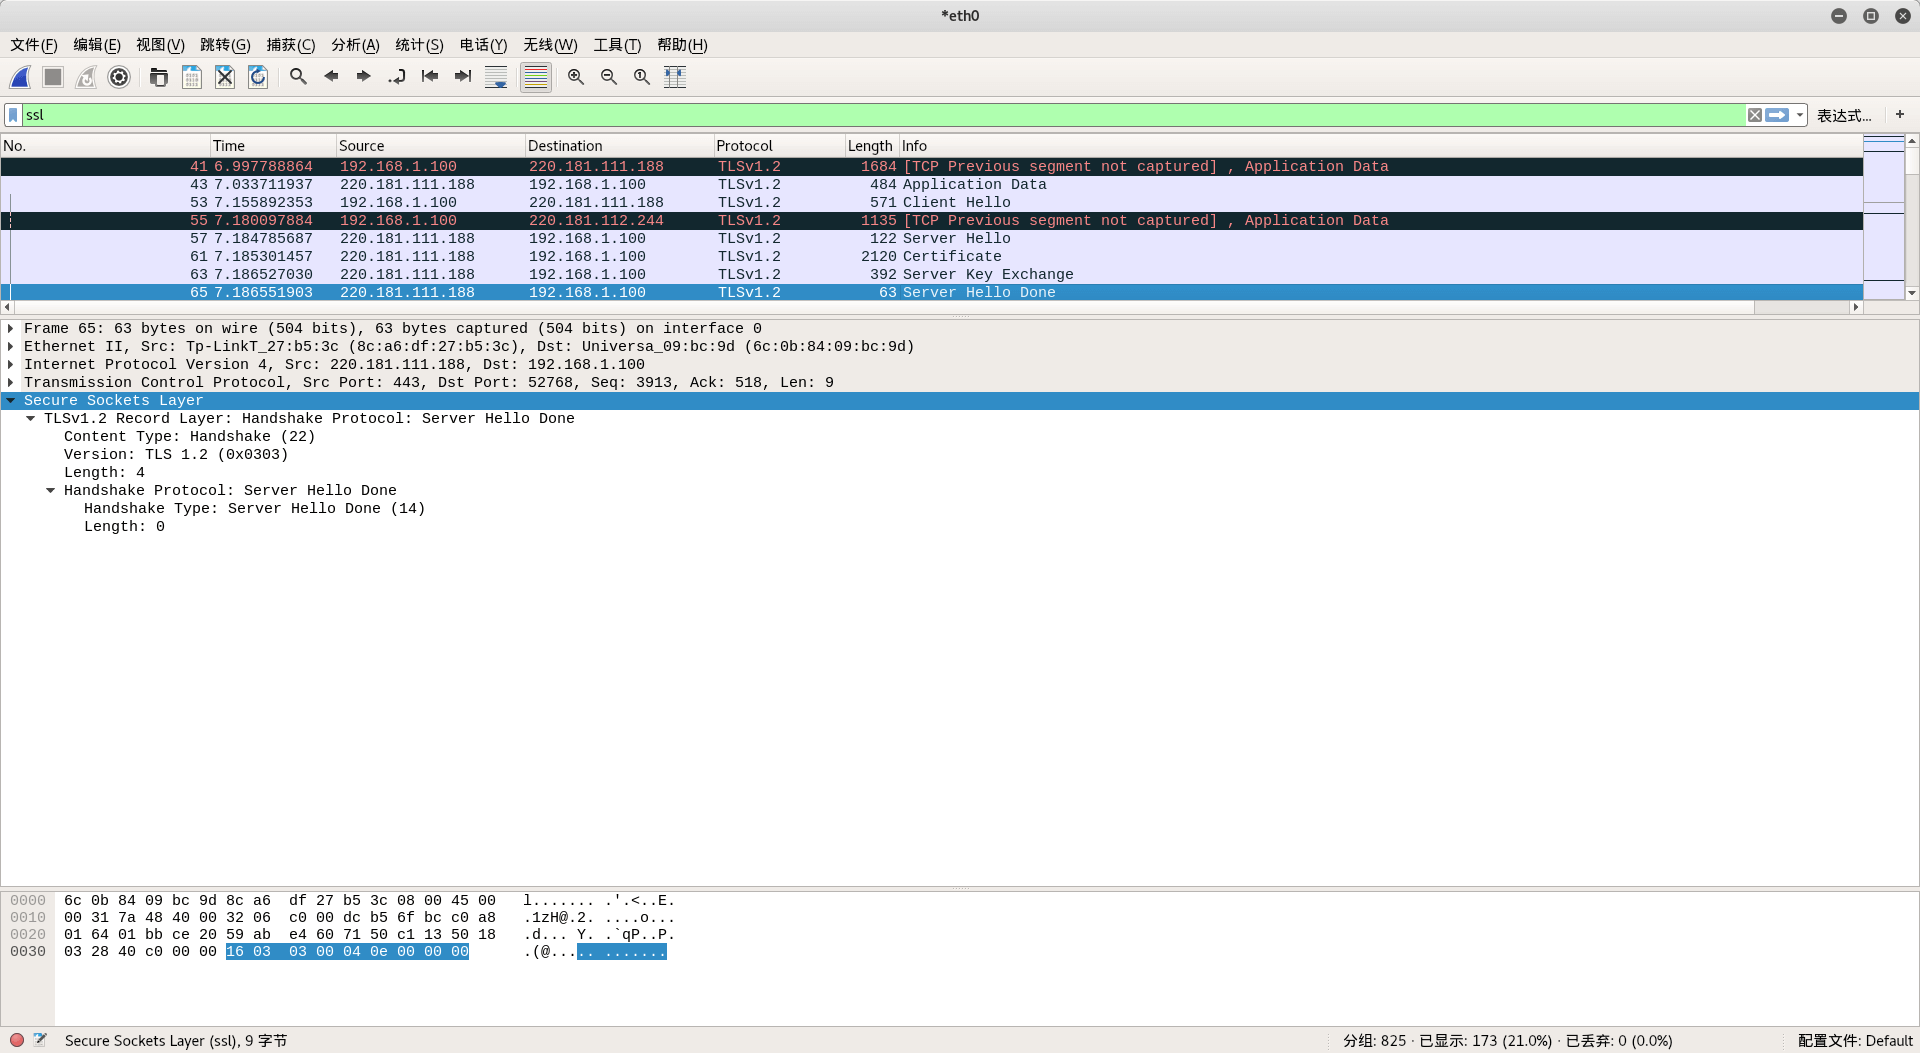1920x1053 pixels.
Task: Open recent display filters dropdown
Action: (1799, 115)
